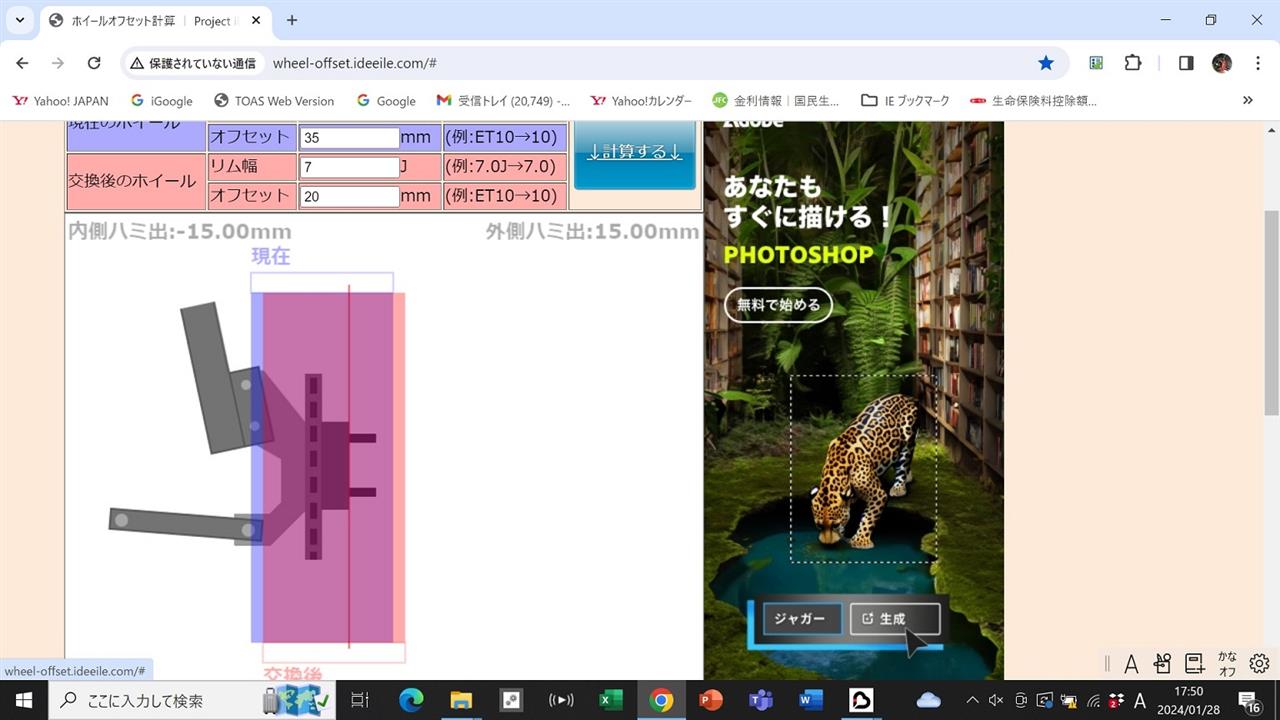The height and width of the screenshot is (720, 1280).
Task: Open Task View on the taskbar
Action: point(360,700)
